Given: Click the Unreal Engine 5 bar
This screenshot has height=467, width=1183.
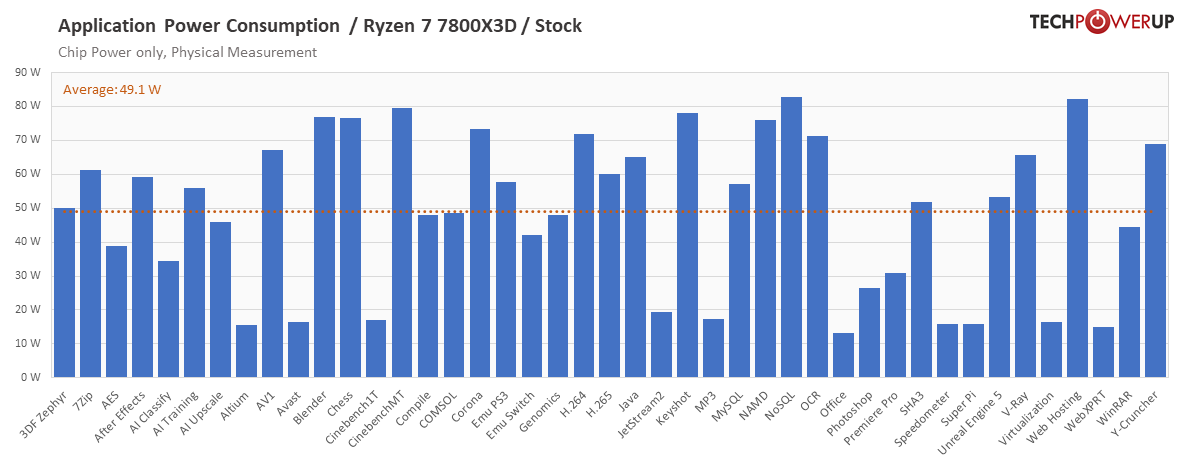Looking at the screenshot, I should tap(1000, 287).
